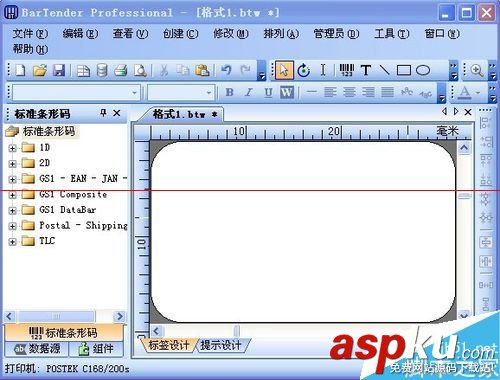
Task: Expand the GS1 DataBar folder
Action: [x=12, y=211]
